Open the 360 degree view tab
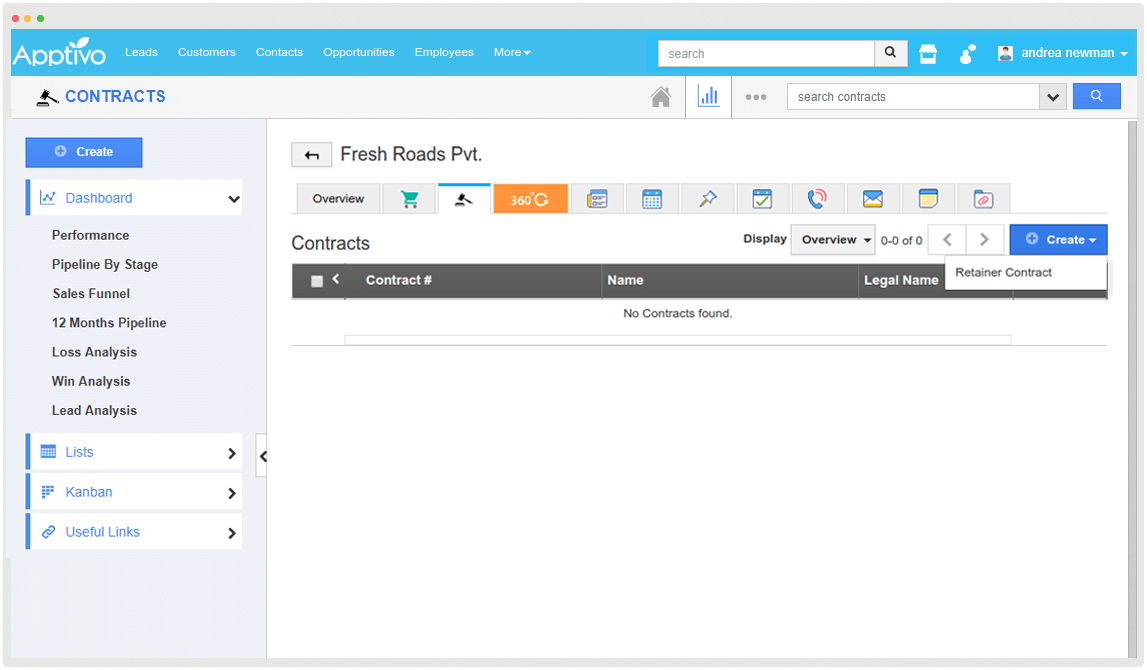Screen dimensions: 1147x670 pos(530,199)
